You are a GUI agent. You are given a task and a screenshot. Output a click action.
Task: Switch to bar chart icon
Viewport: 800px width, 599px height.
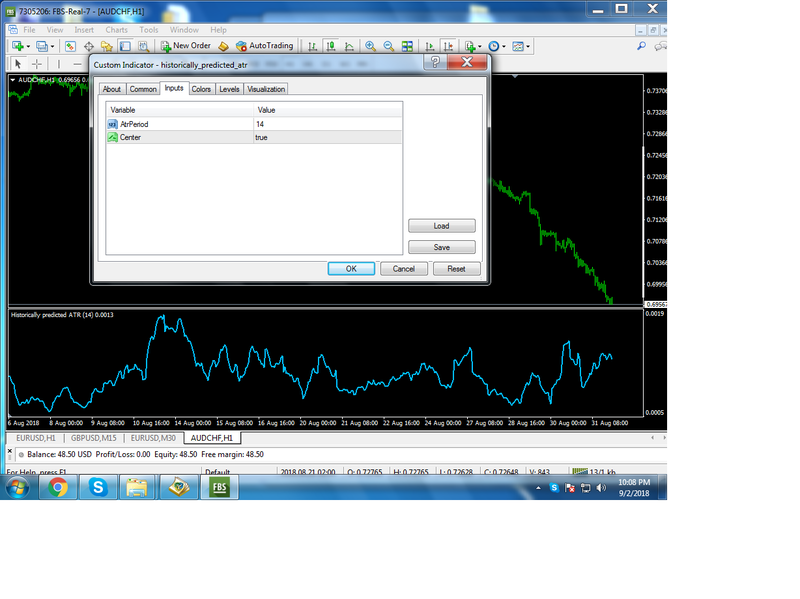[312, 46]
